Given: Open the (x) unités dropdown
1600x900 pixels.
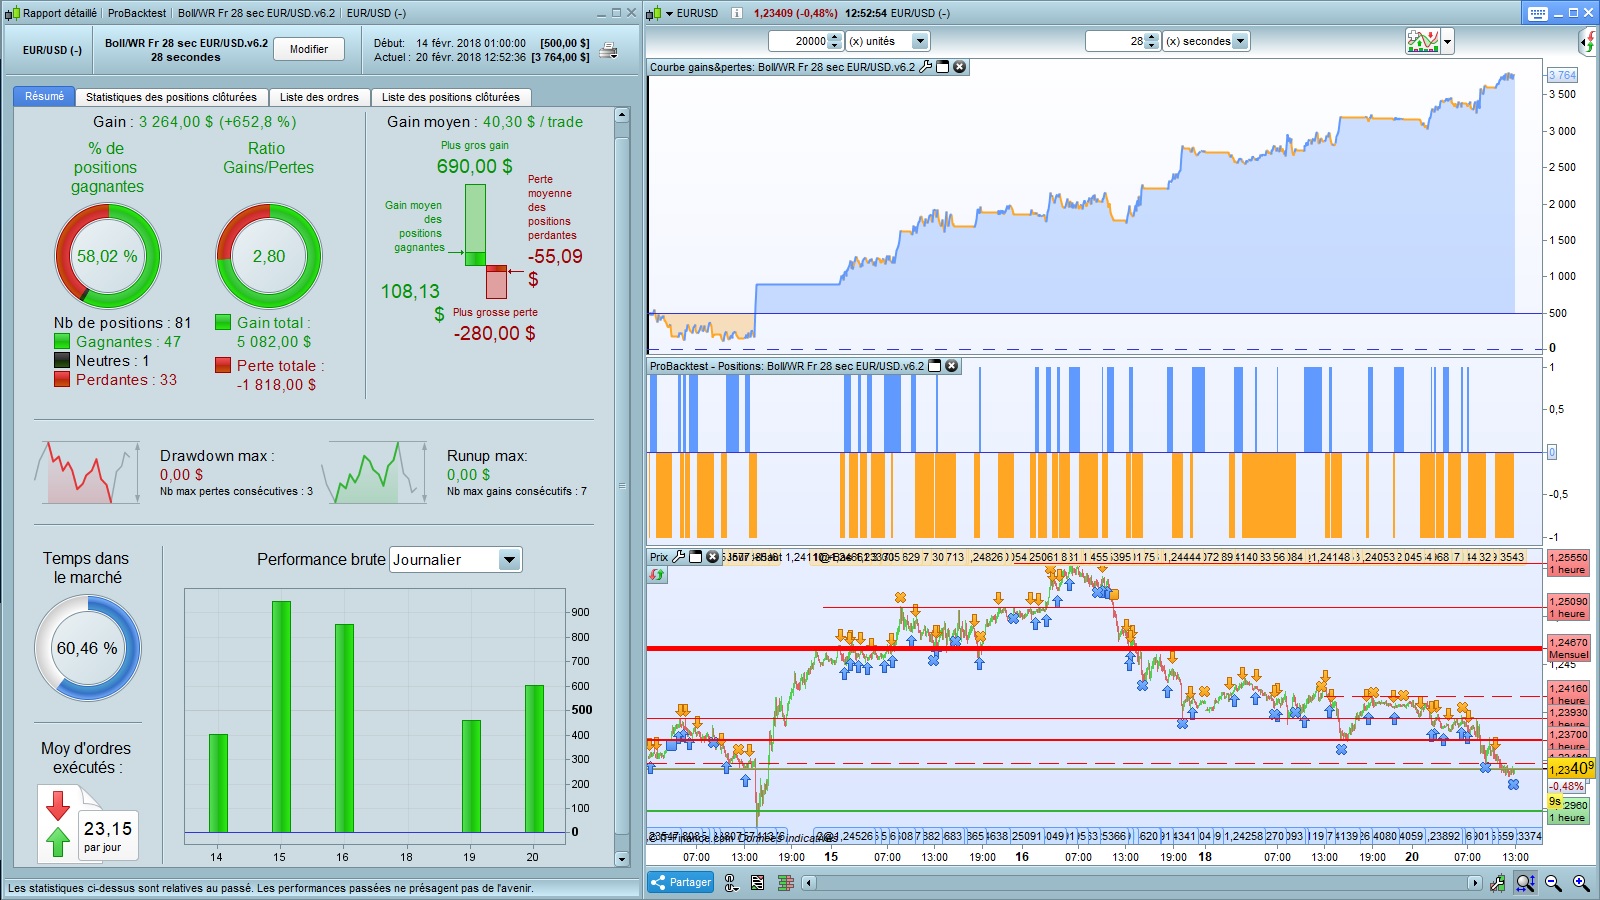Looking at the screenshot, I should 920,41.
